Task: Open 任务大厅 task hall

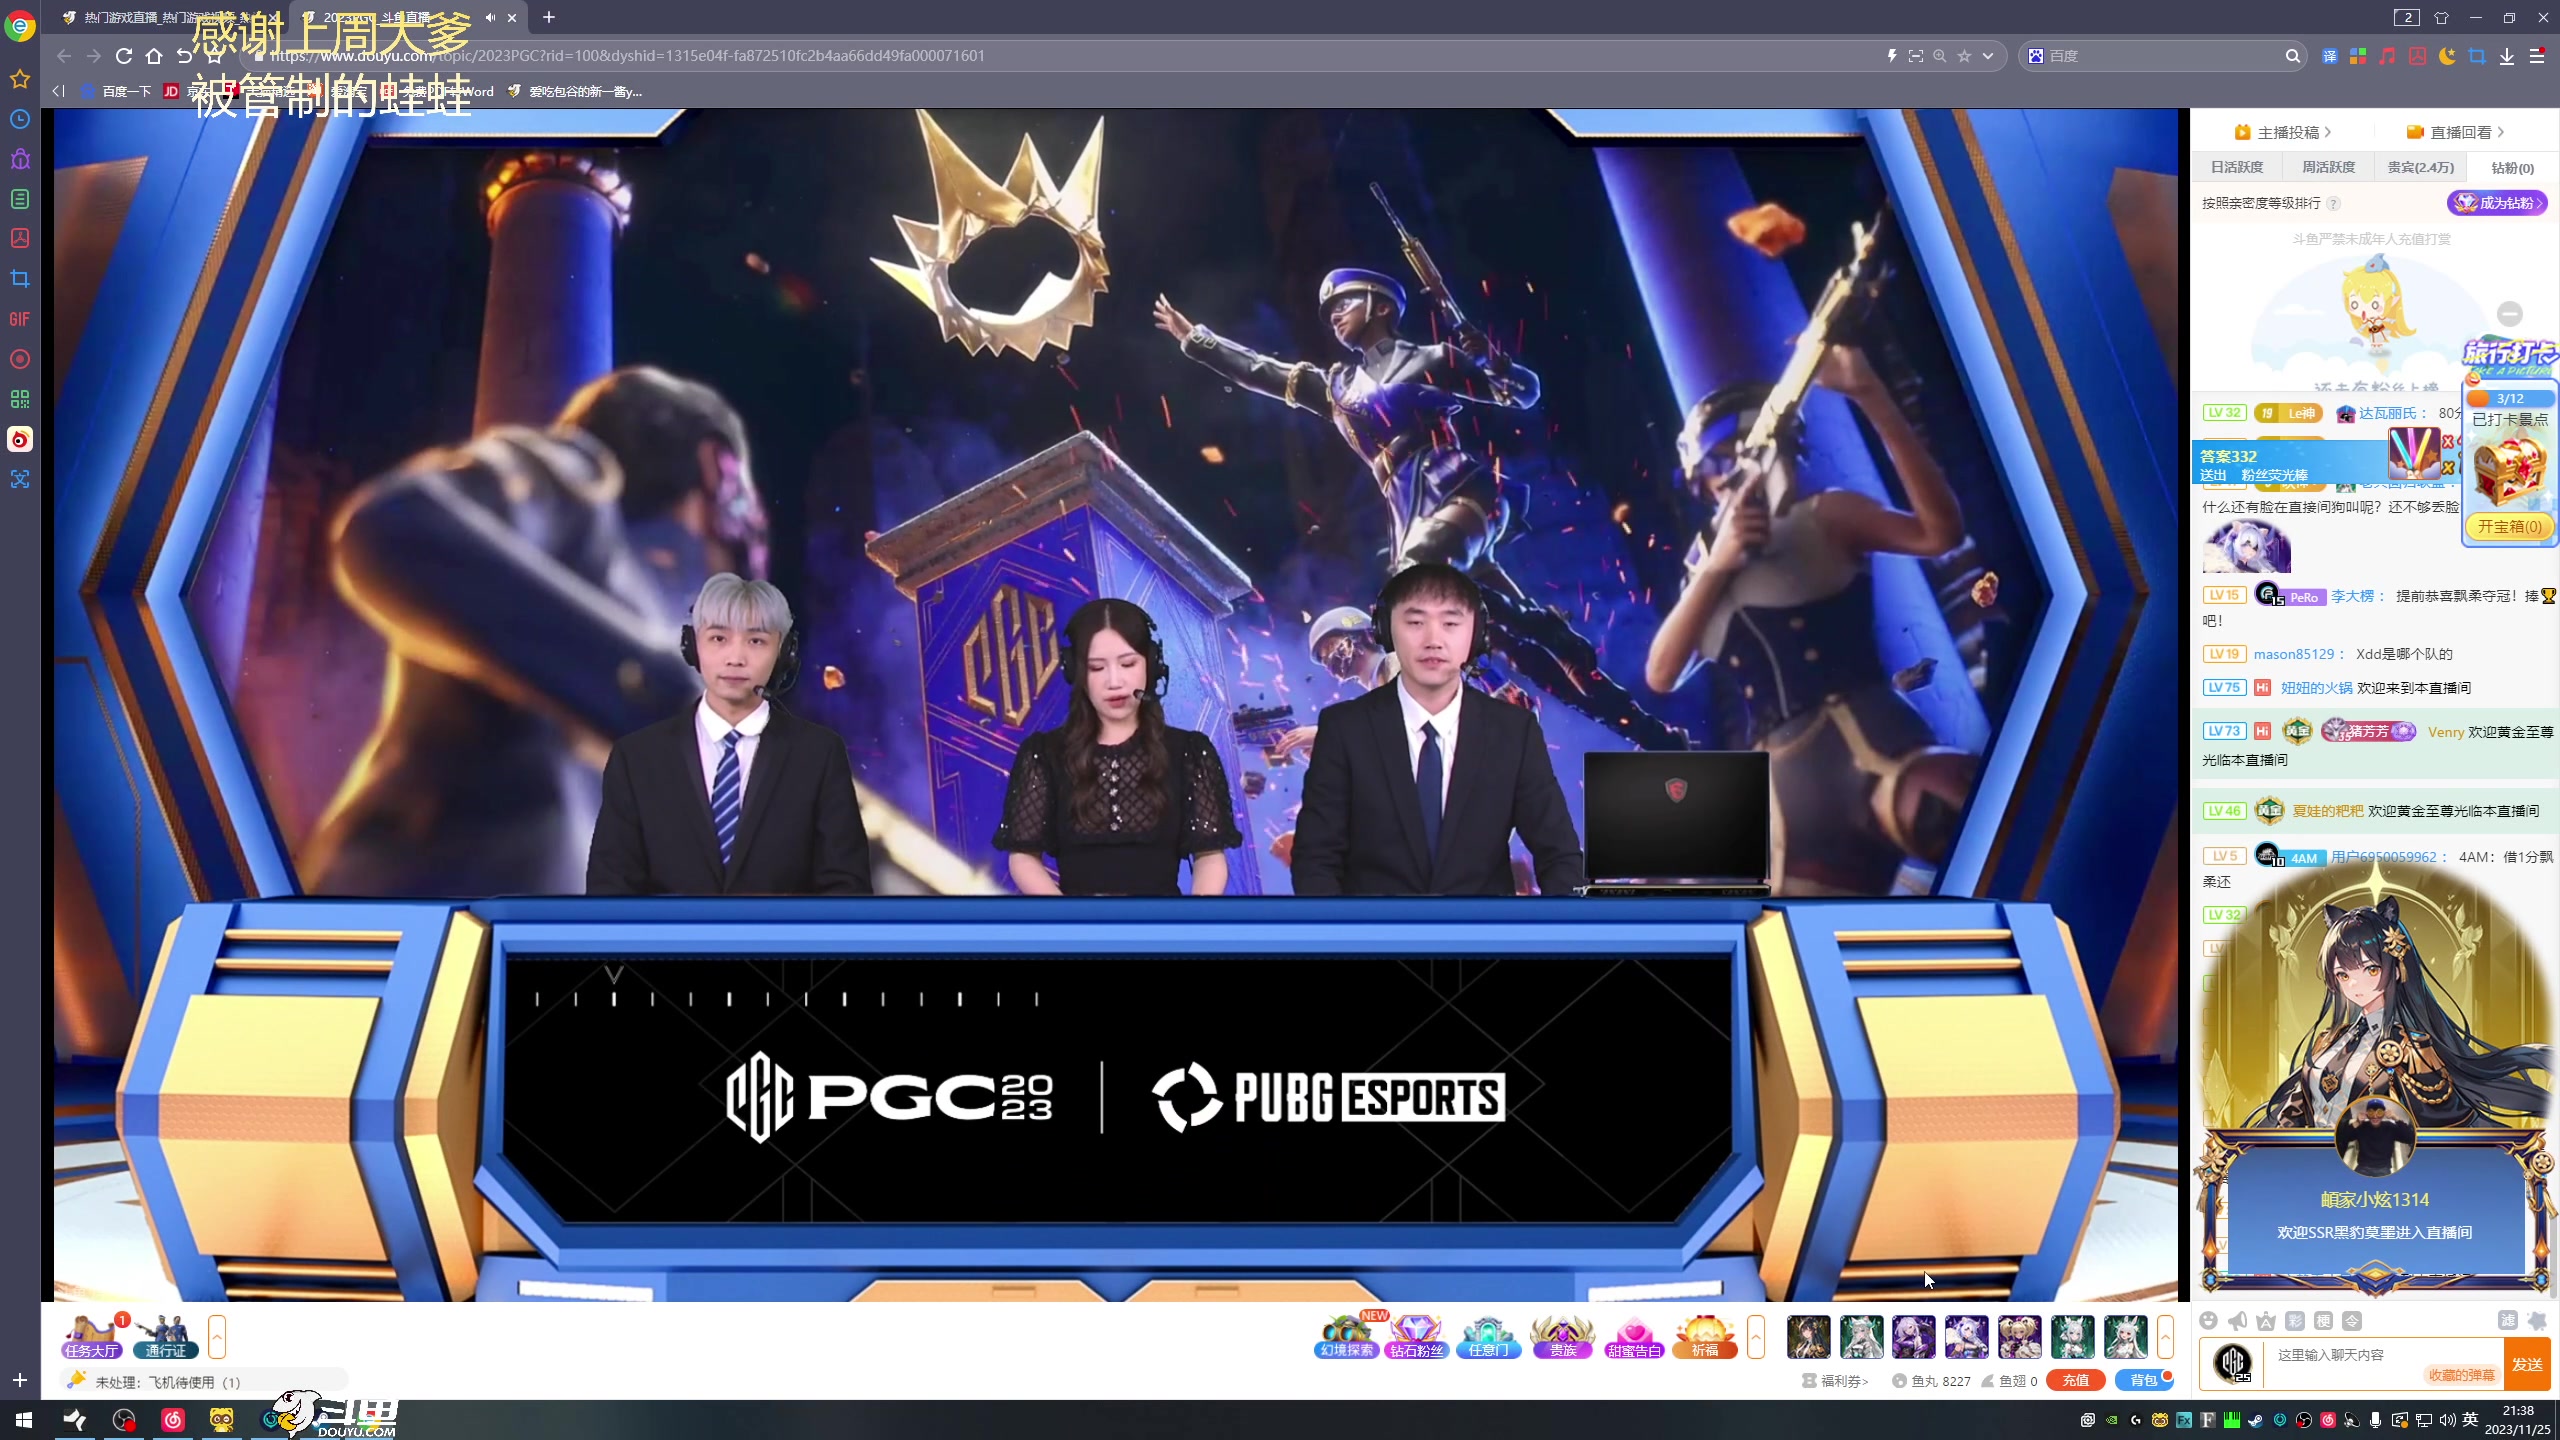Action: (x=92, y=1337)
